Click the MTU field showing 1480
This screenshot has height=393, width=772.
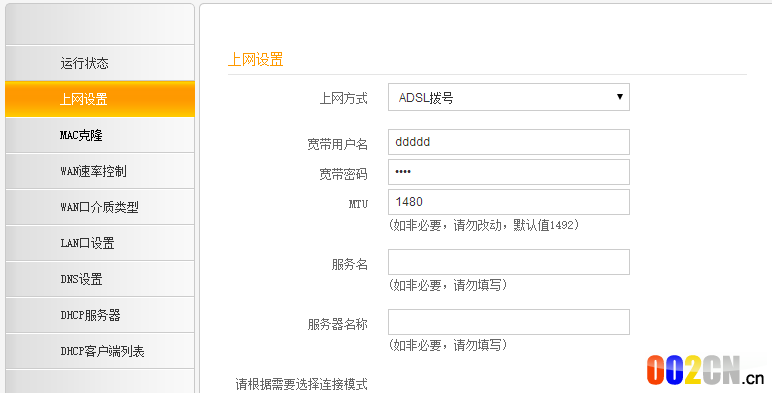[x=509, y=202]
